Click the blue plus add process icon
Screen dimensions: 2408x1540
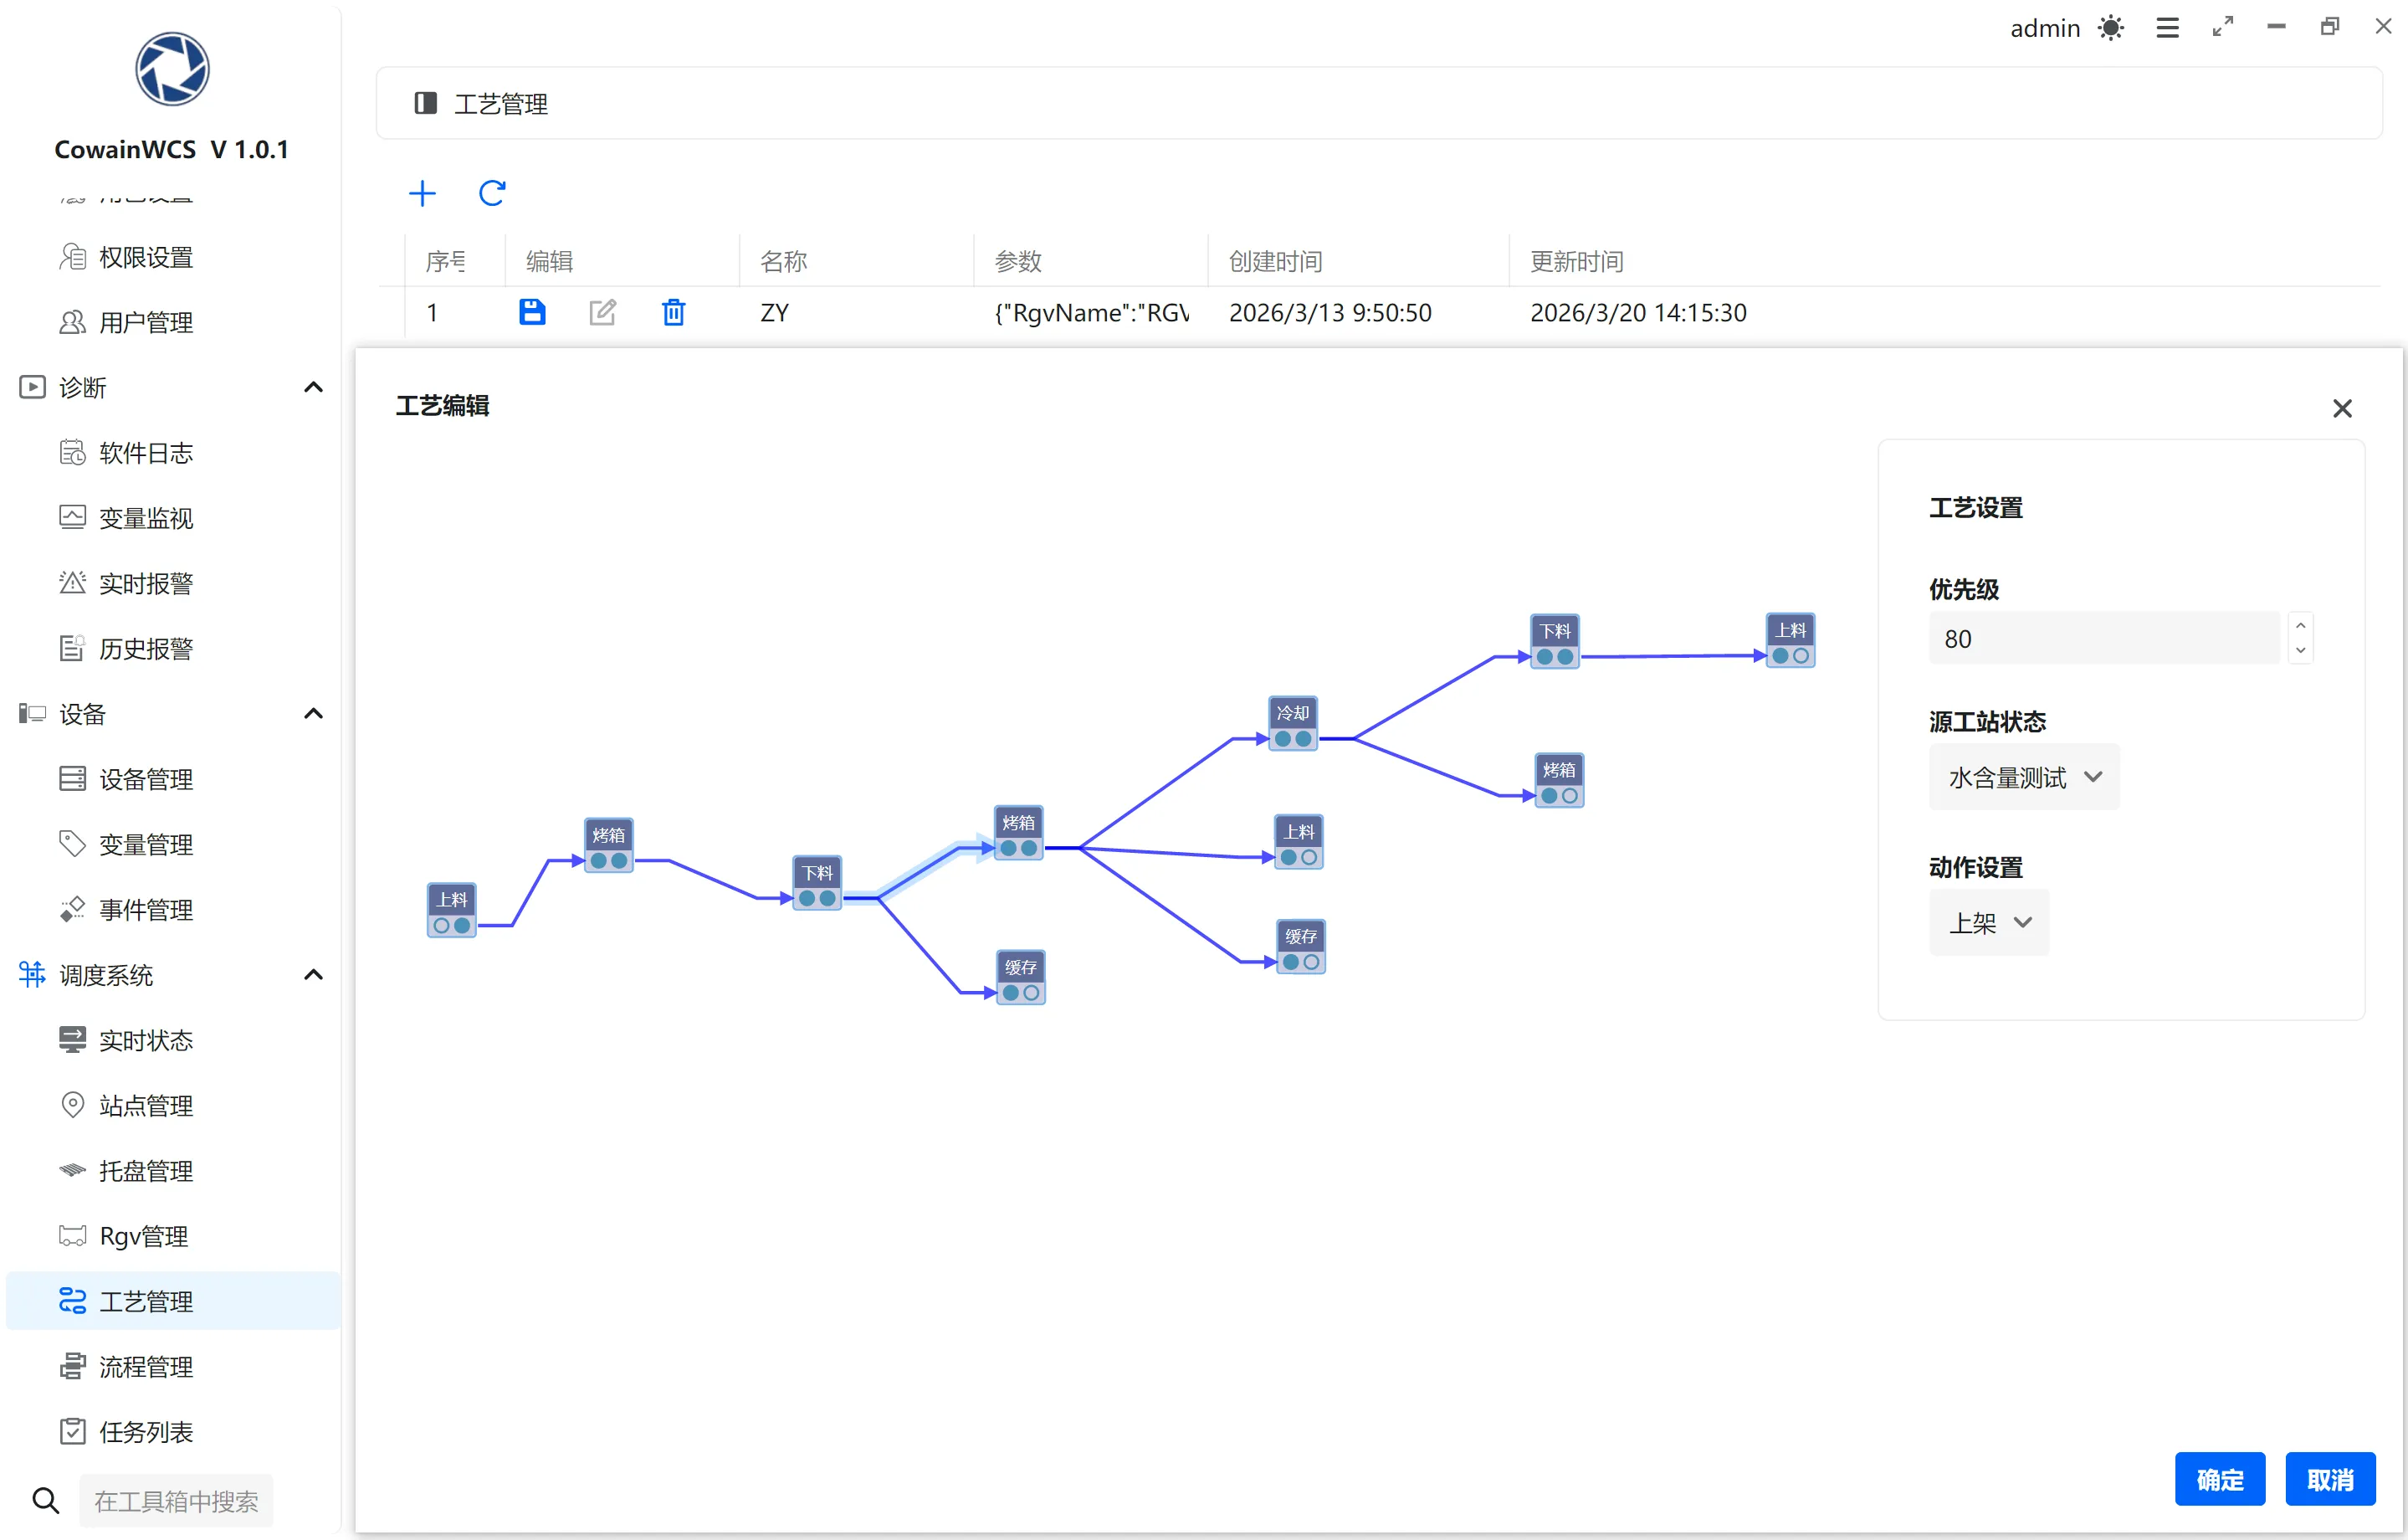422,193
